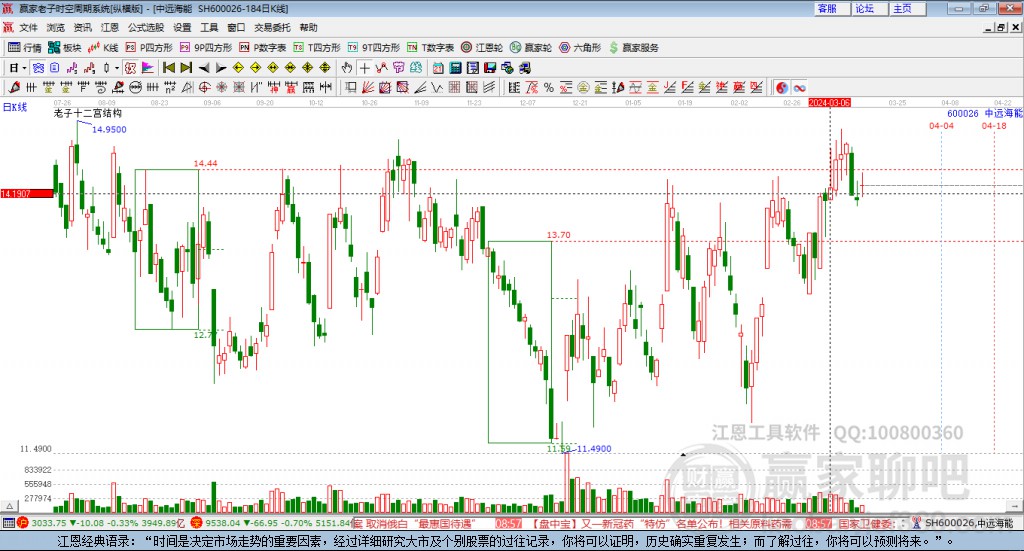Select the zigzag line tool
Image resolution: width=1024 pixels, height=551 pixels.
click(381, 68)
